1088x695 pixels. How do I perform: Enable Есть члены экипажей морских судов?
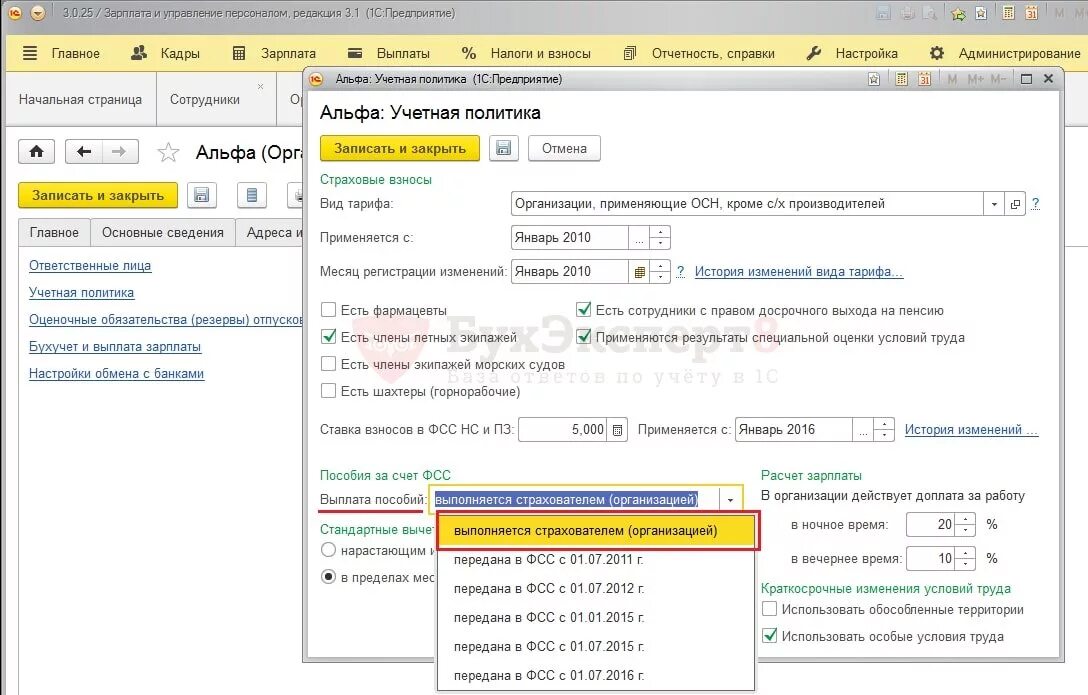tap(329, 363)
